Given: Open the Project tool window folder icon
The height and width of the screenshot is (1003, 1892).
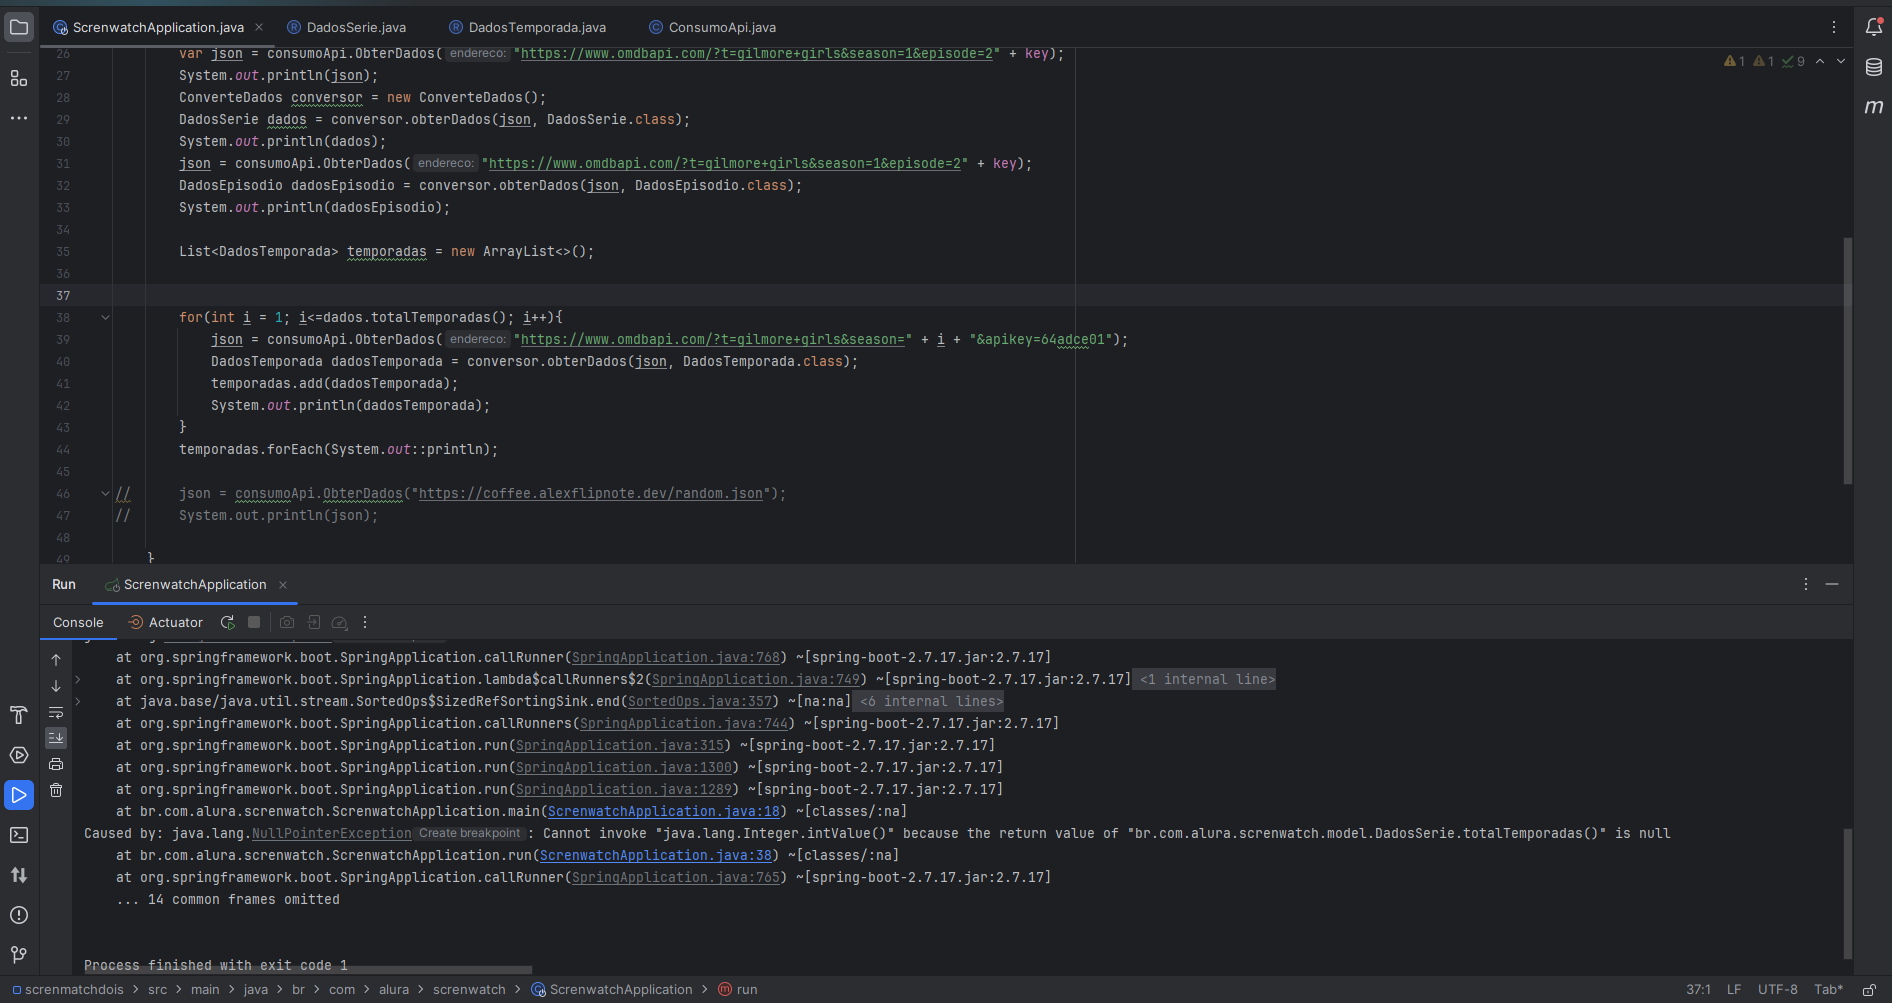Looking at the screenshot, I should (19, 27).
